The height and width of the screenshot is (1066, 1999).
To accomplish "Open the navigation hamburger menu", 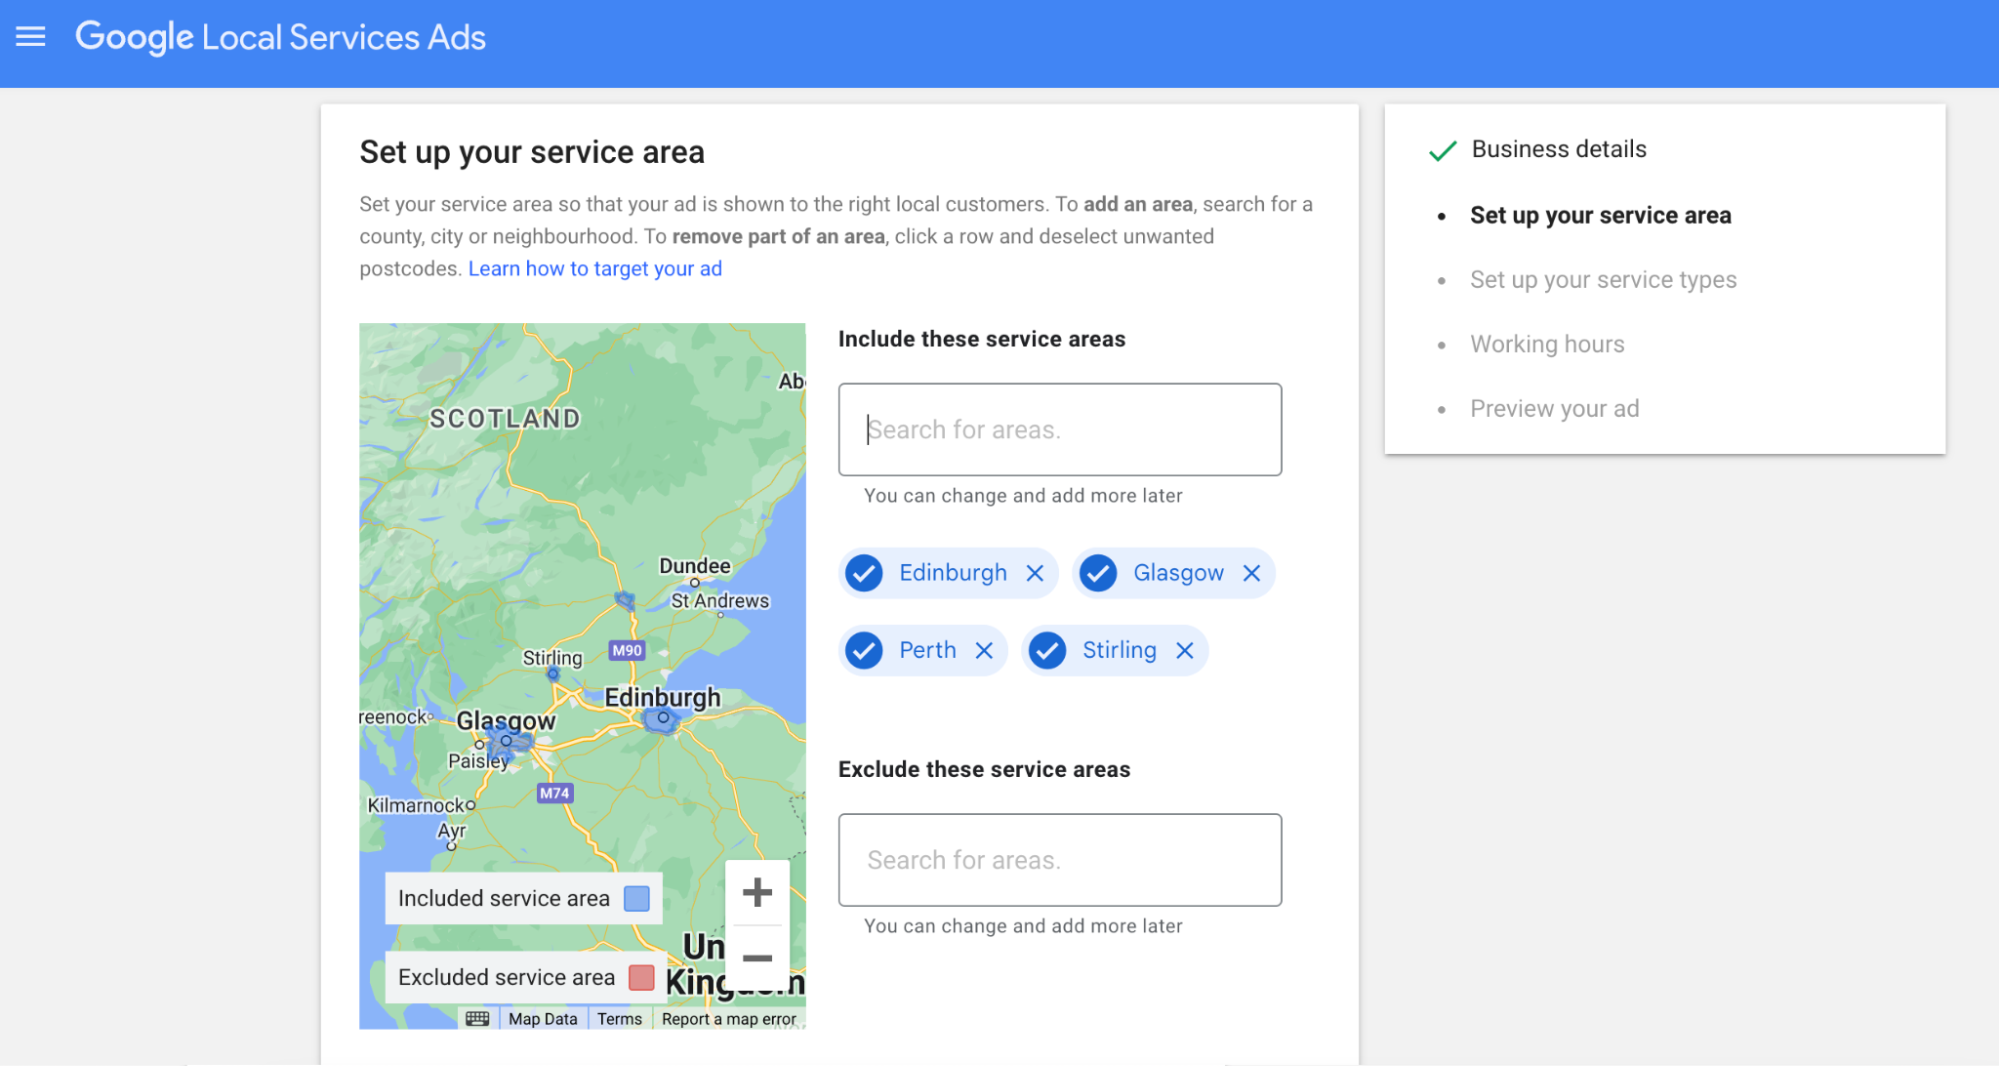I will [30, 36].
